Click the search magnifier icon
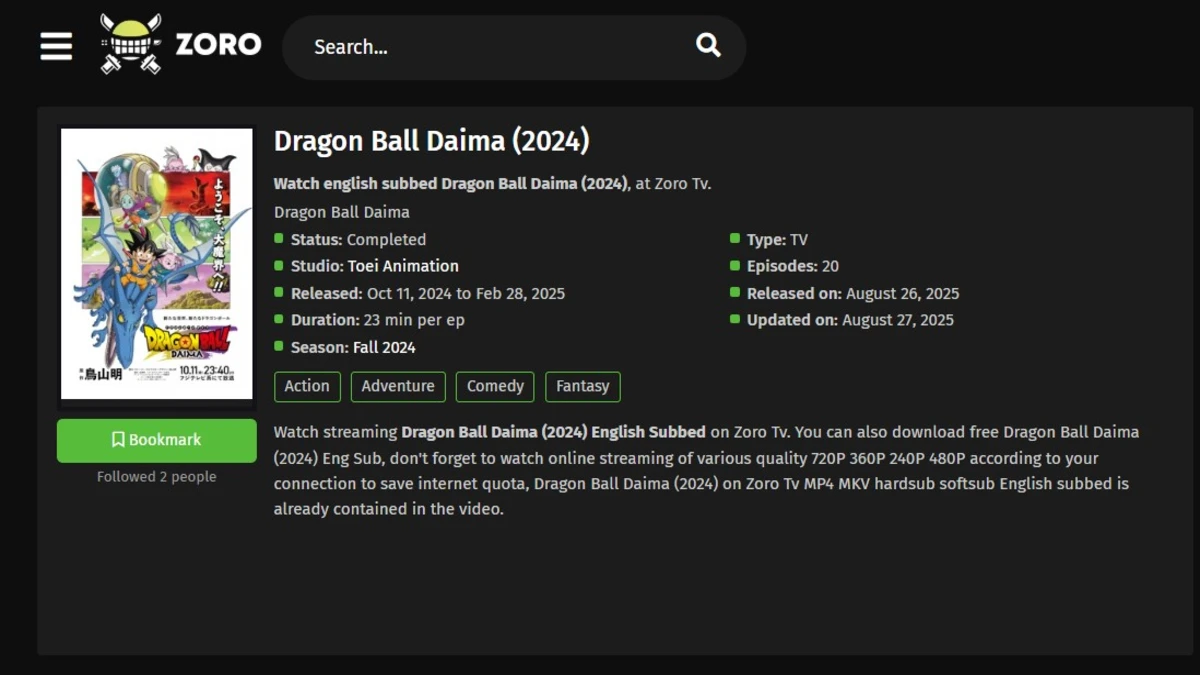The image size is (1200, 675). click(x=708, y=45)
